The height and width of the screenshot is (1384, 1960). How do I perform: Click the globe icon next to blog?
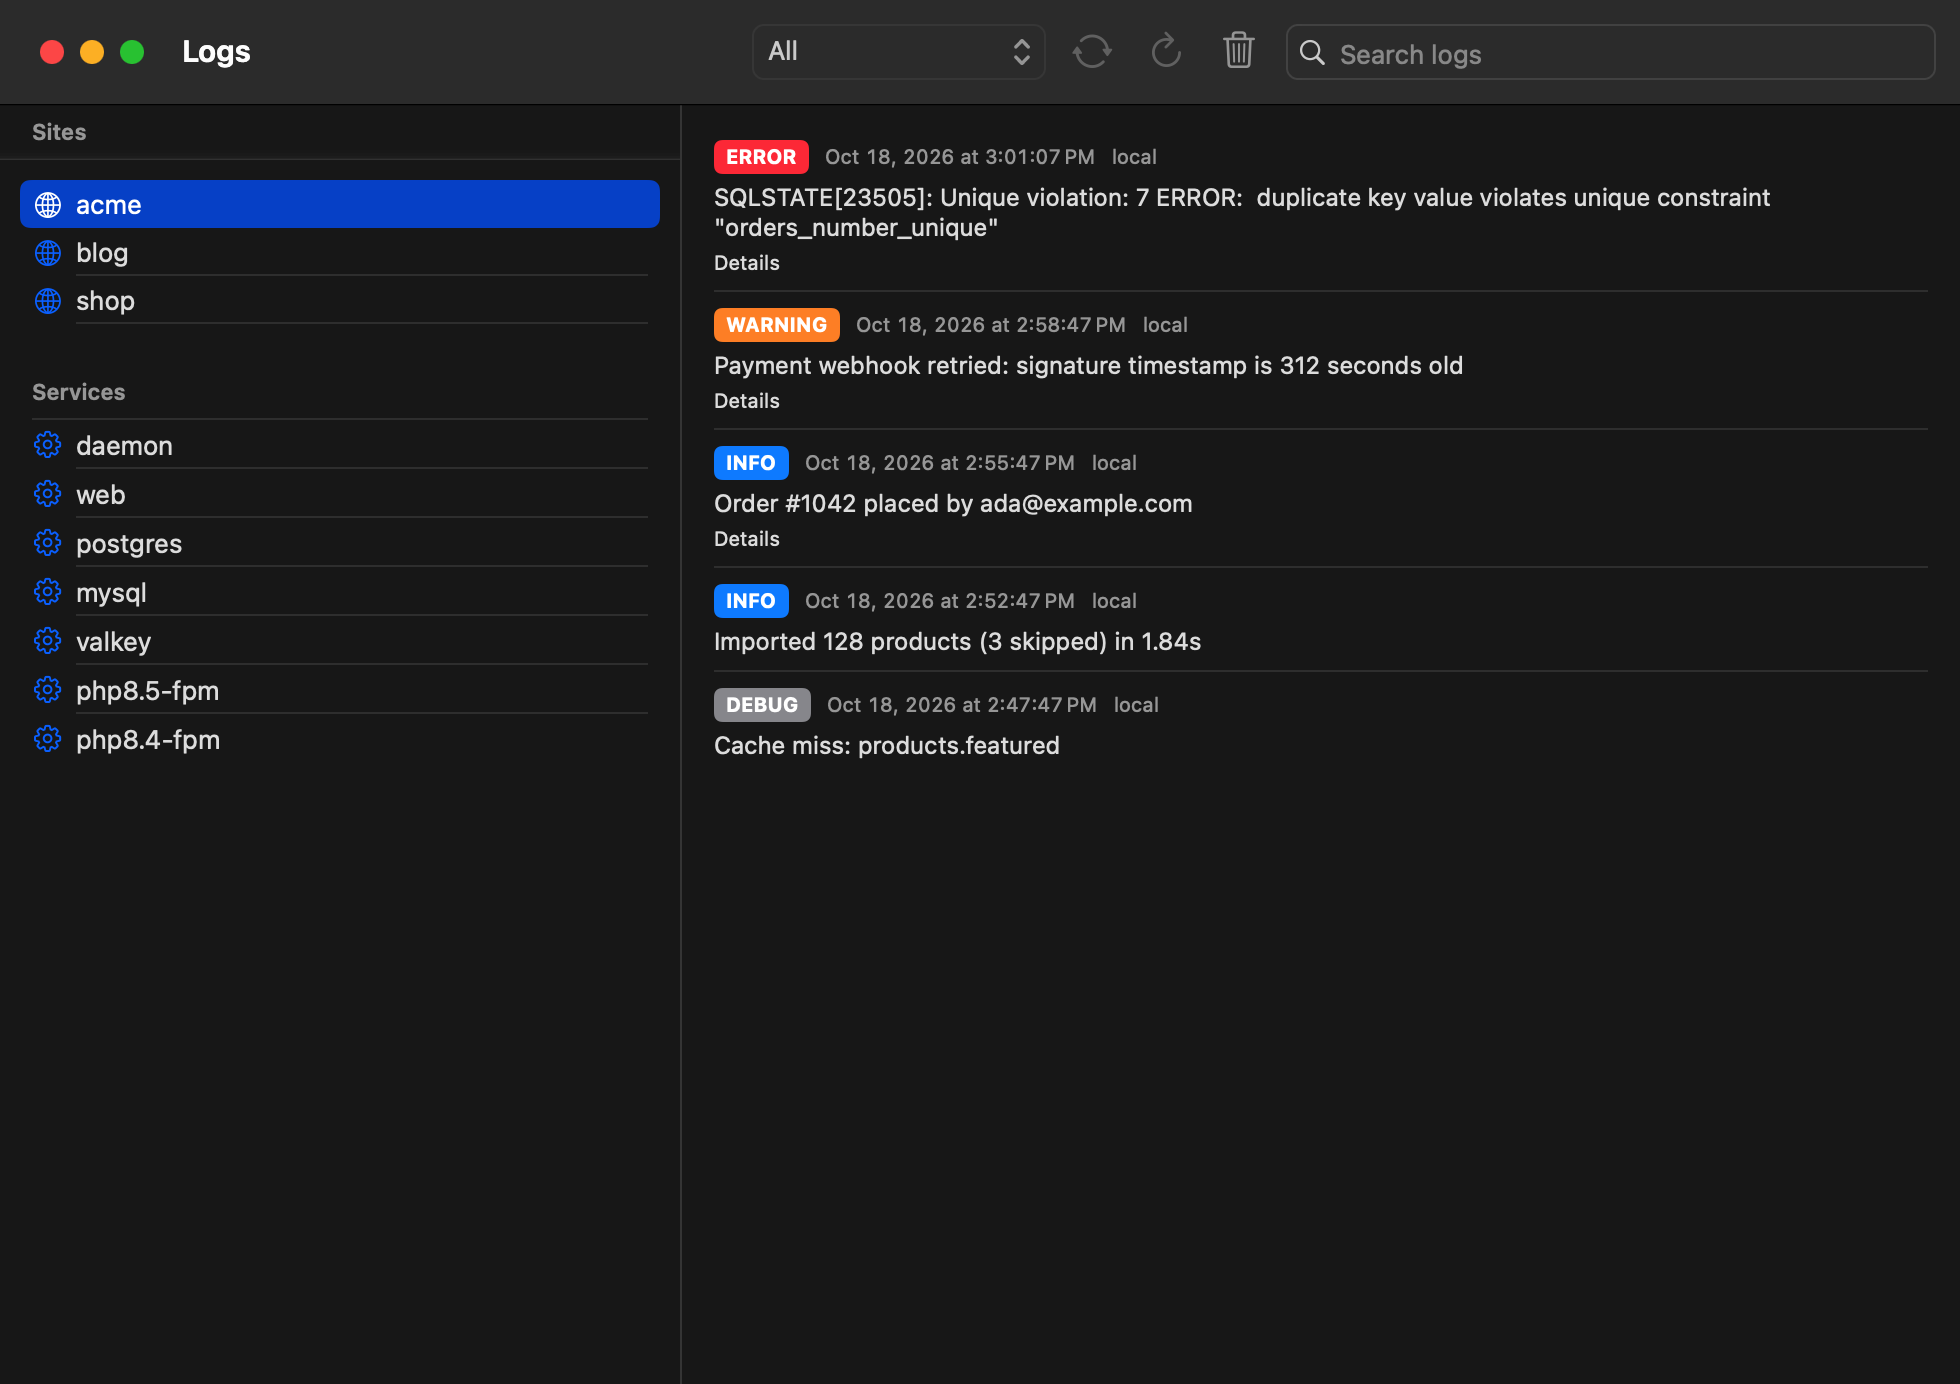[x=48, y=253]
